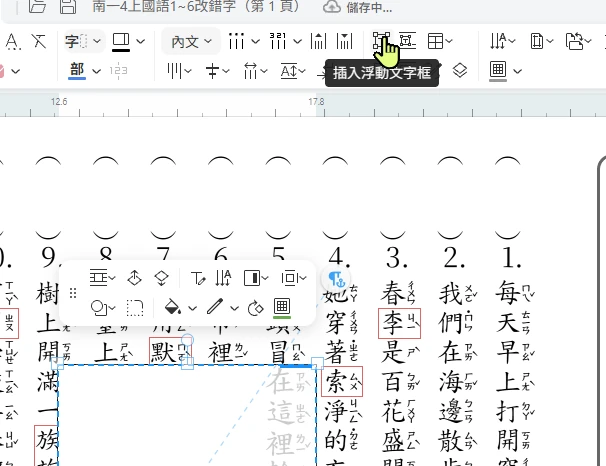Select the text box top-left corner handle
Viewport: 606px width, 466px height.
[58, 364]
